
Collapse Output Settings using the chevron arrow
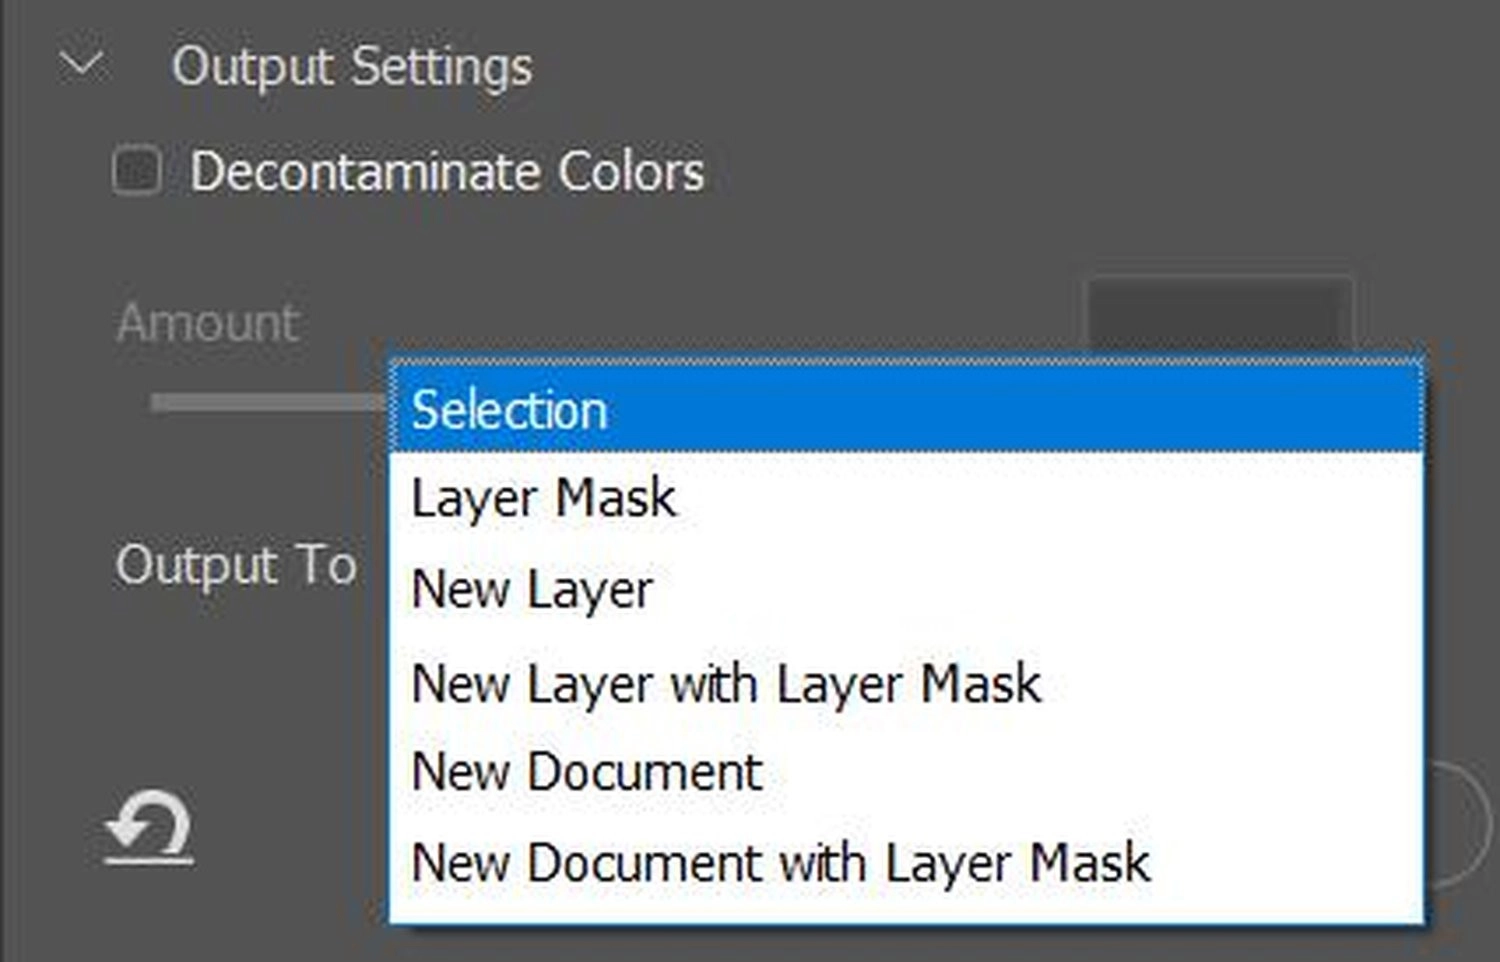pos(81,66)
